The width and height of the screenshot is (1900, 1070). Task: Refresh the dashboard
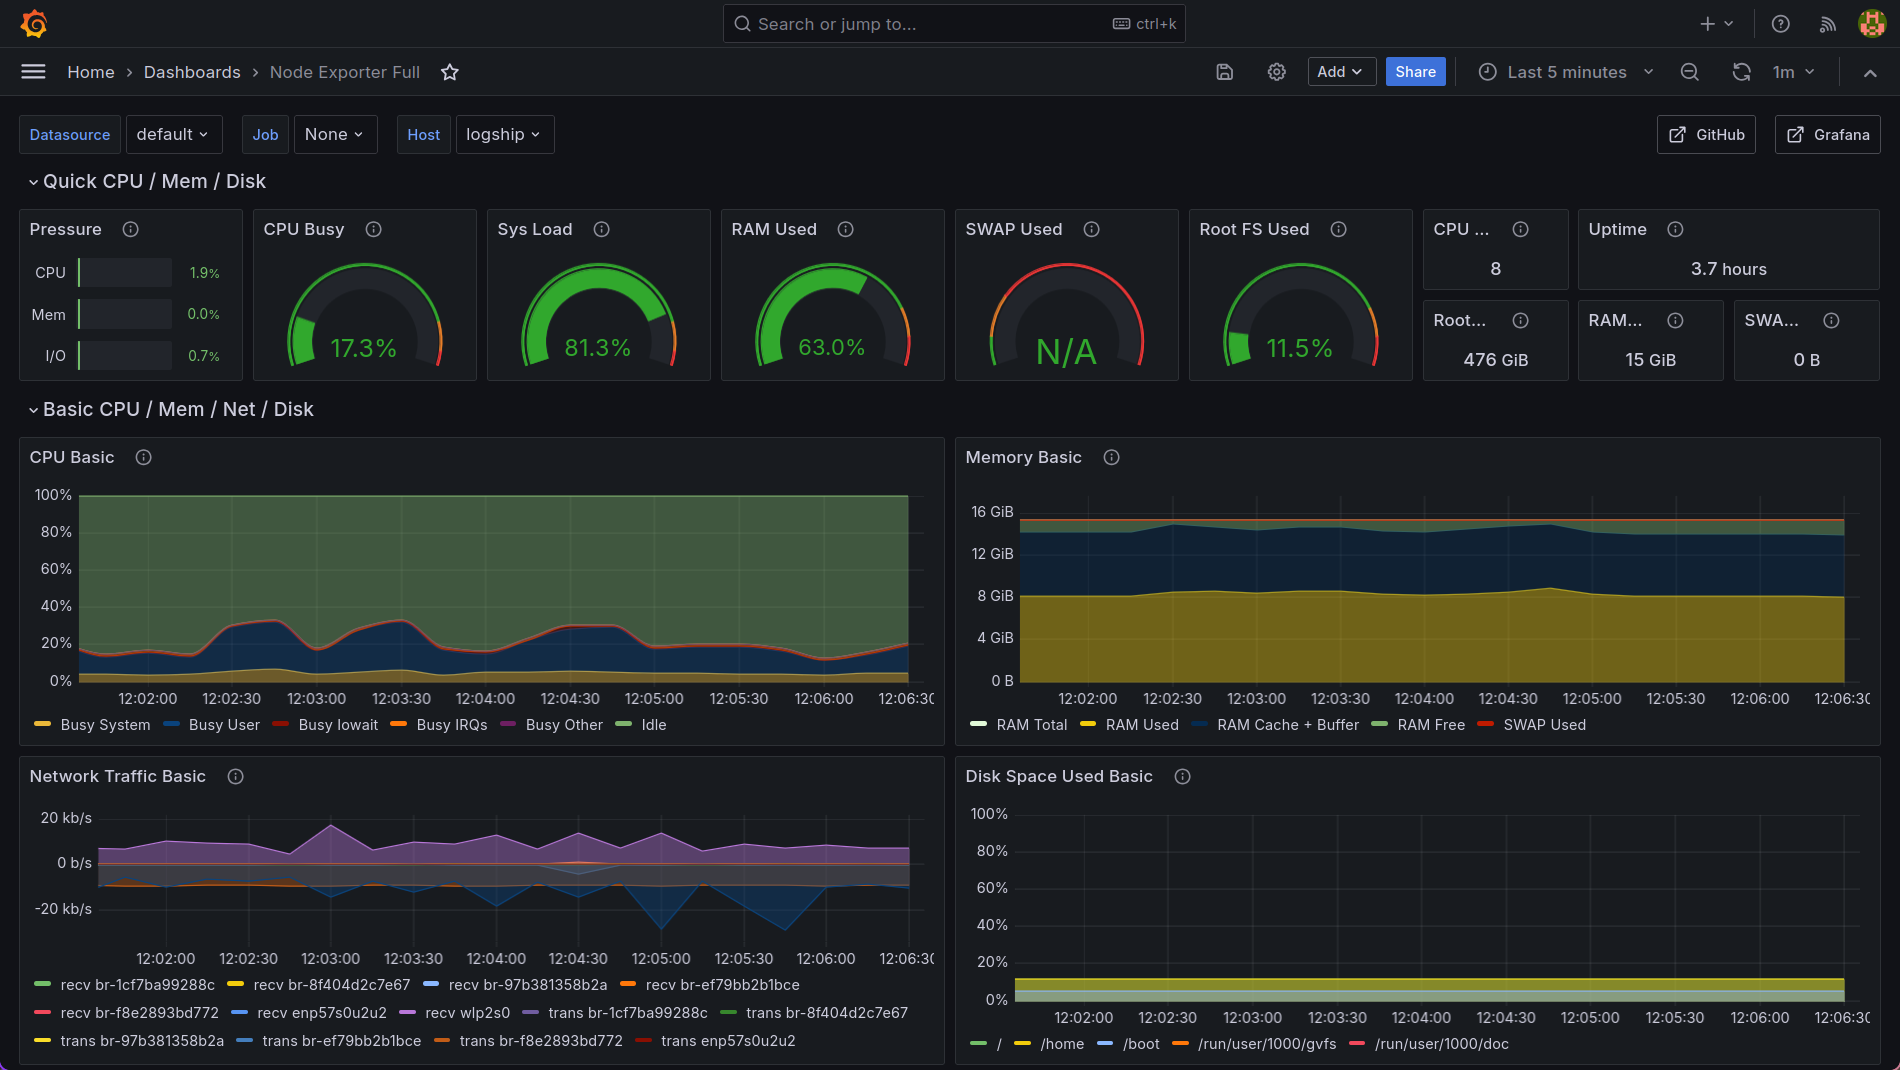coord(1741,72)
